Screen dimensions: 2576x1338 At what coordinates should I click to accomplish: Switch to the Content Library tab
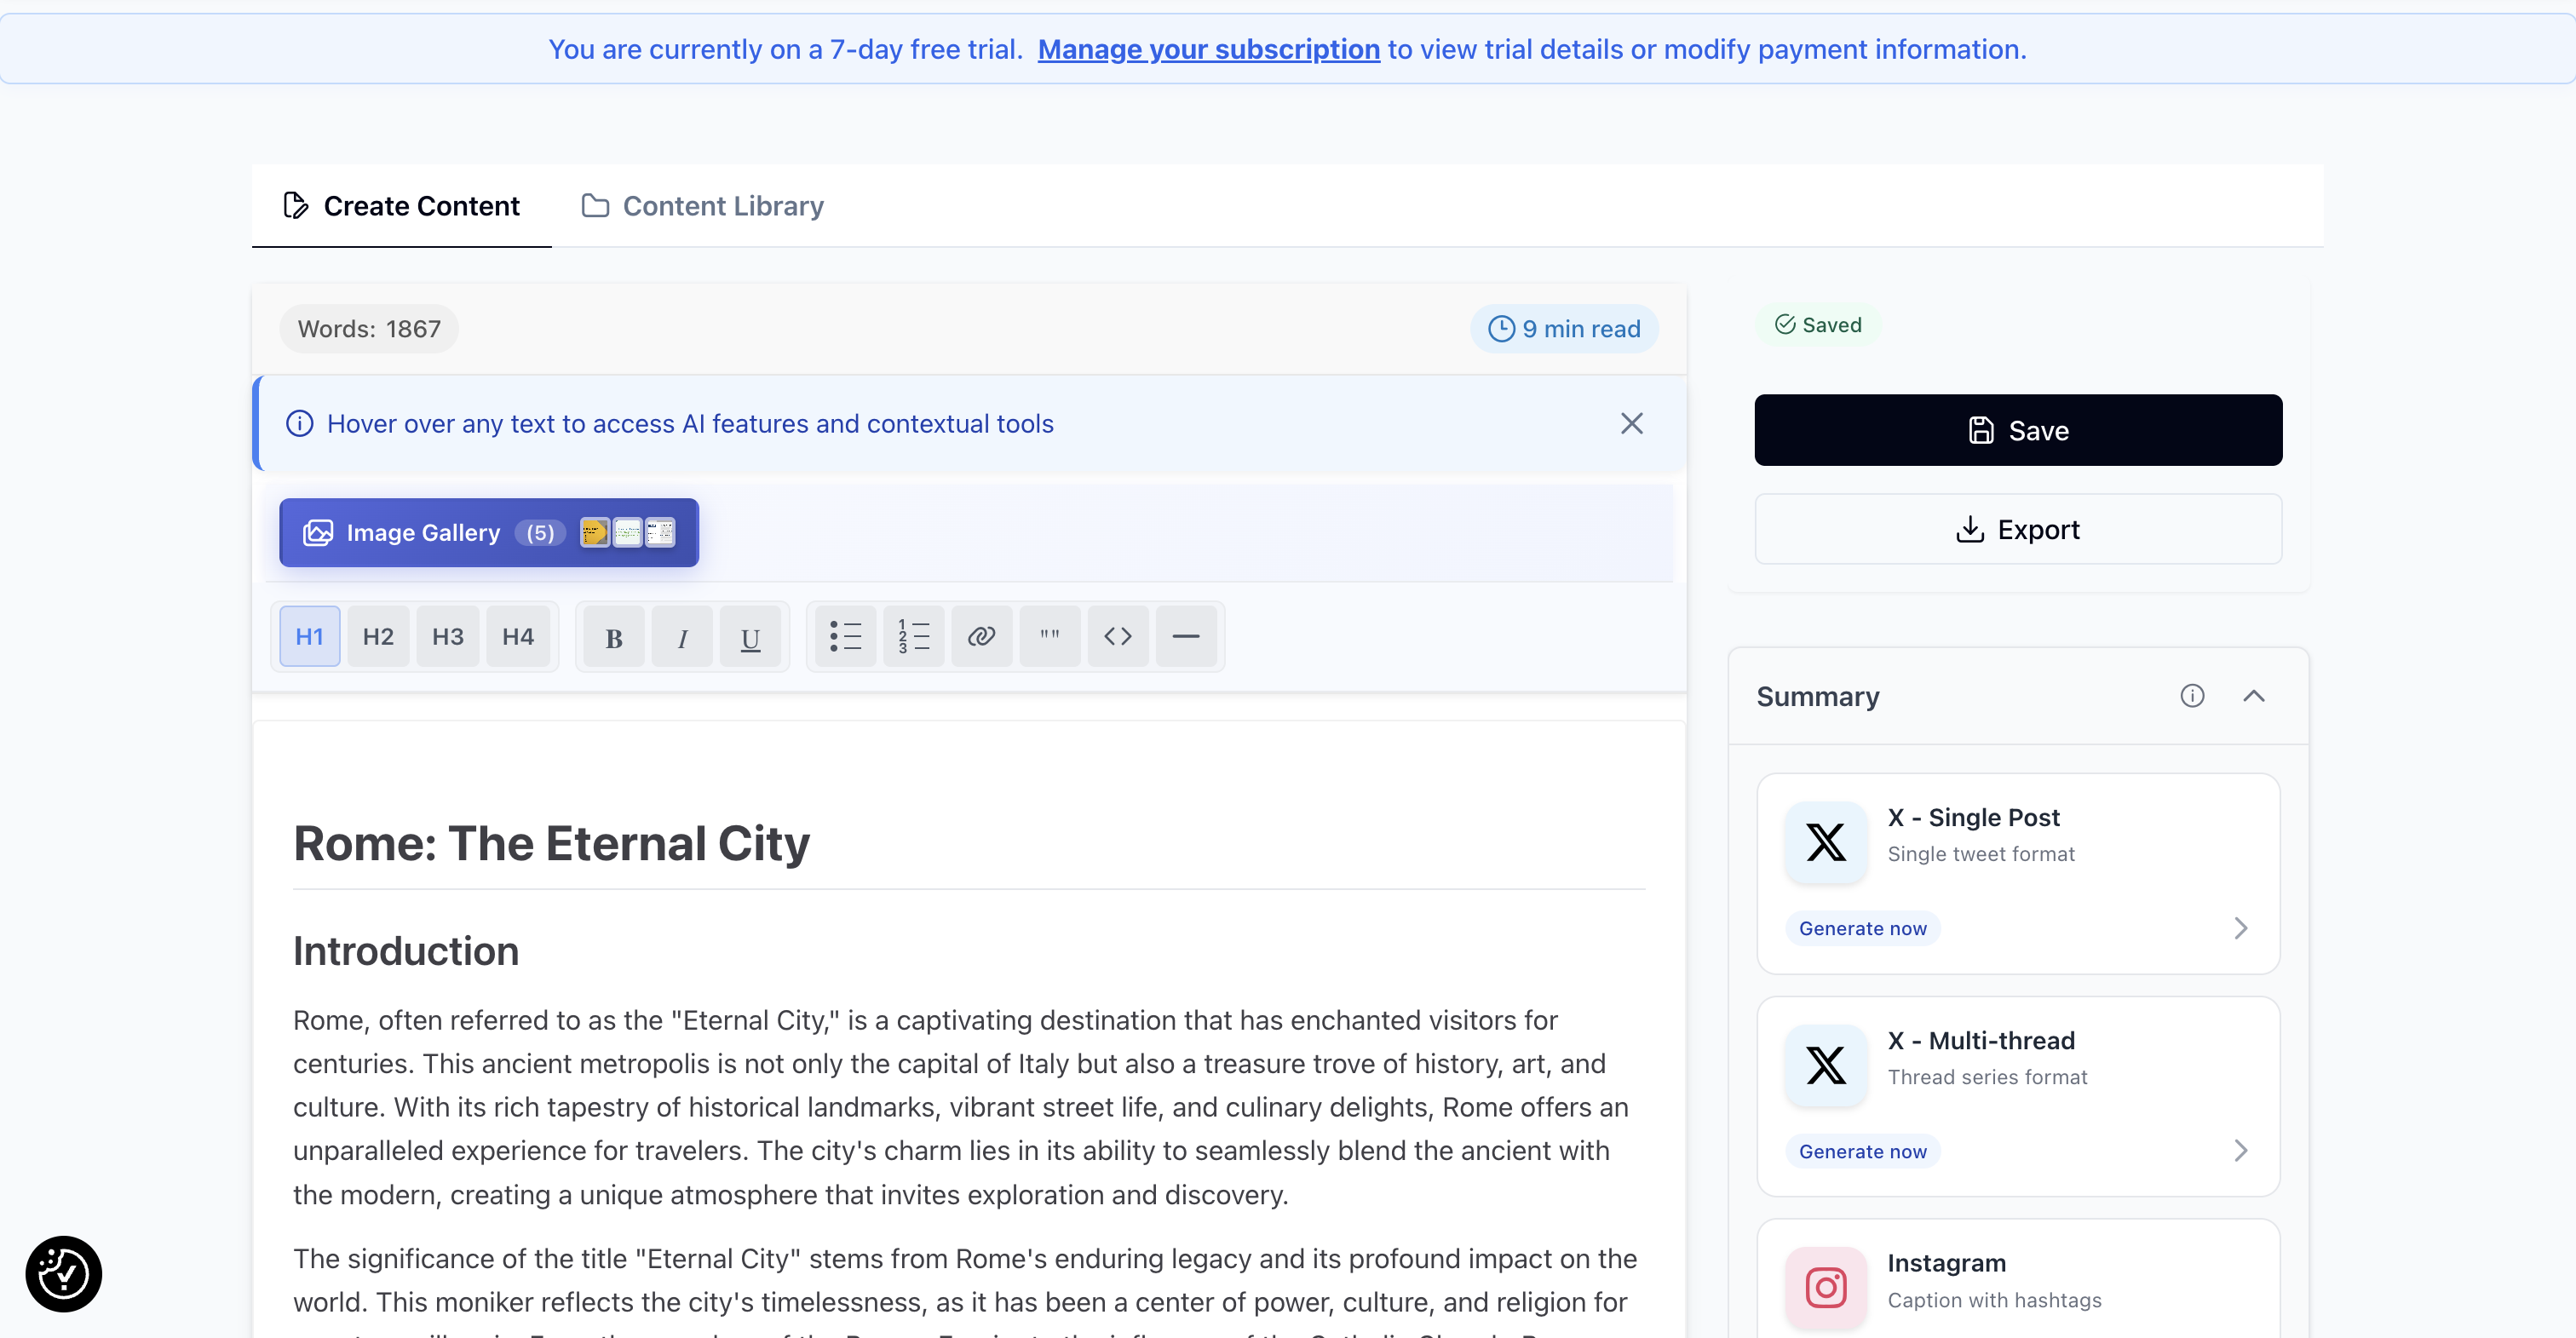(702, 206)
